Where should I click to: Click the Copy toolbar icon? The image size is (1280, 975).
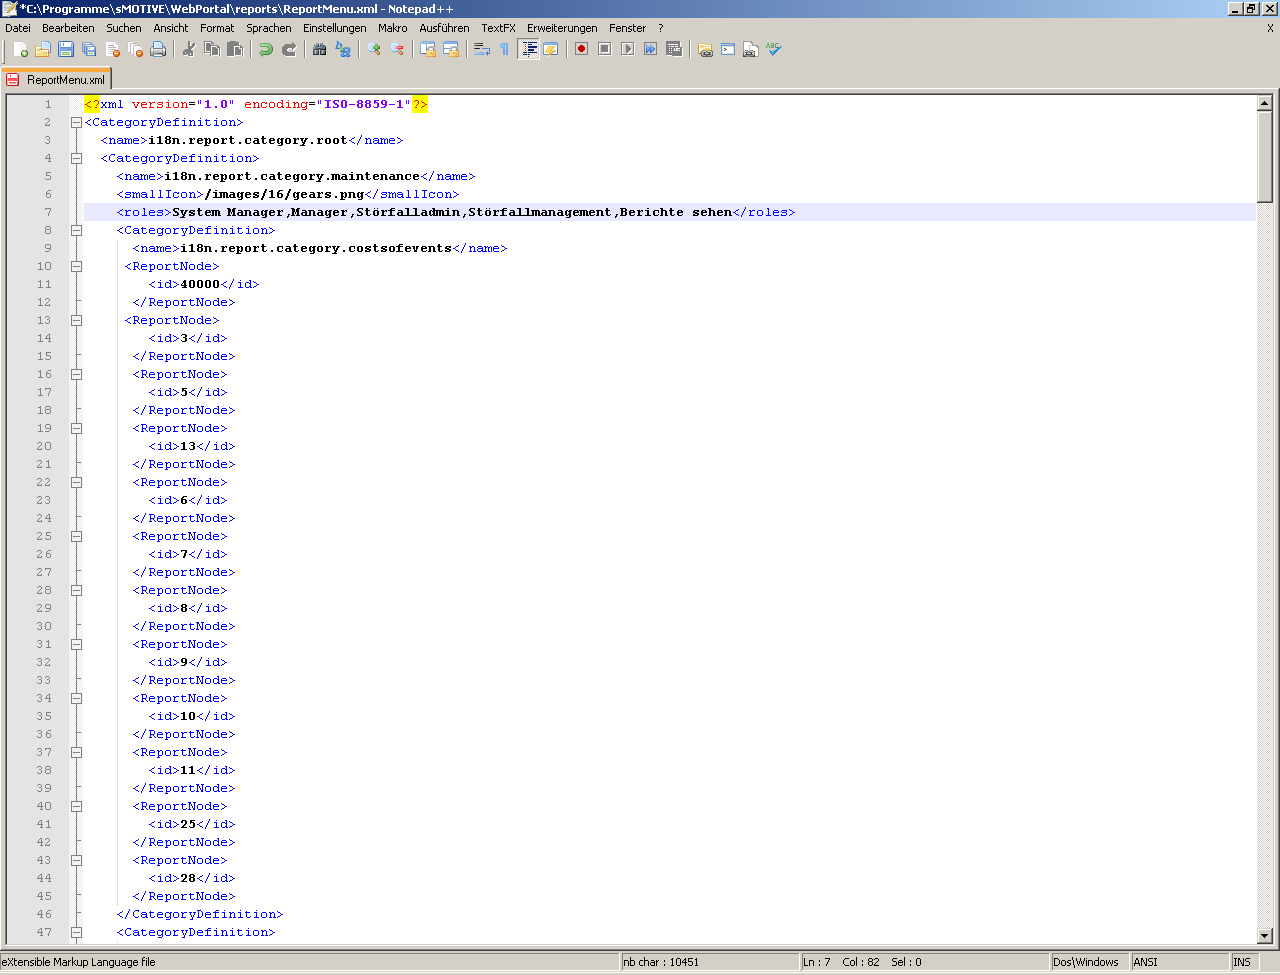pos(212,49)
